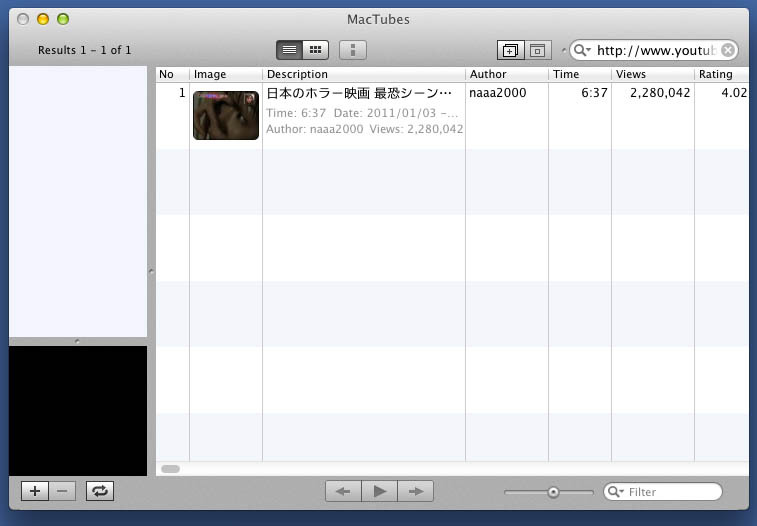The height and width of the screenshot is (526, 757).
Task: Click the 2,280,042 views cell
Action: tap(660, 93)
